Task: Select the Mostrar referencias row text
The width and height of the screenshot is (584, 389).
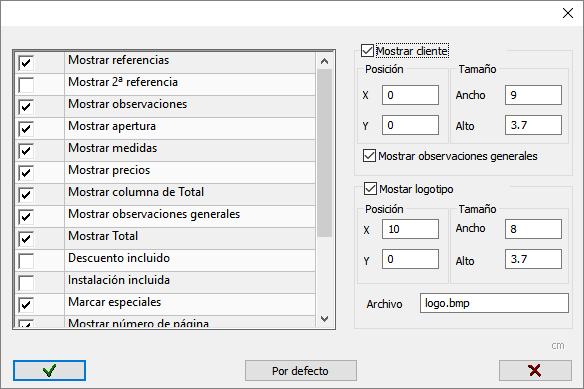Action: coord(118,60)
